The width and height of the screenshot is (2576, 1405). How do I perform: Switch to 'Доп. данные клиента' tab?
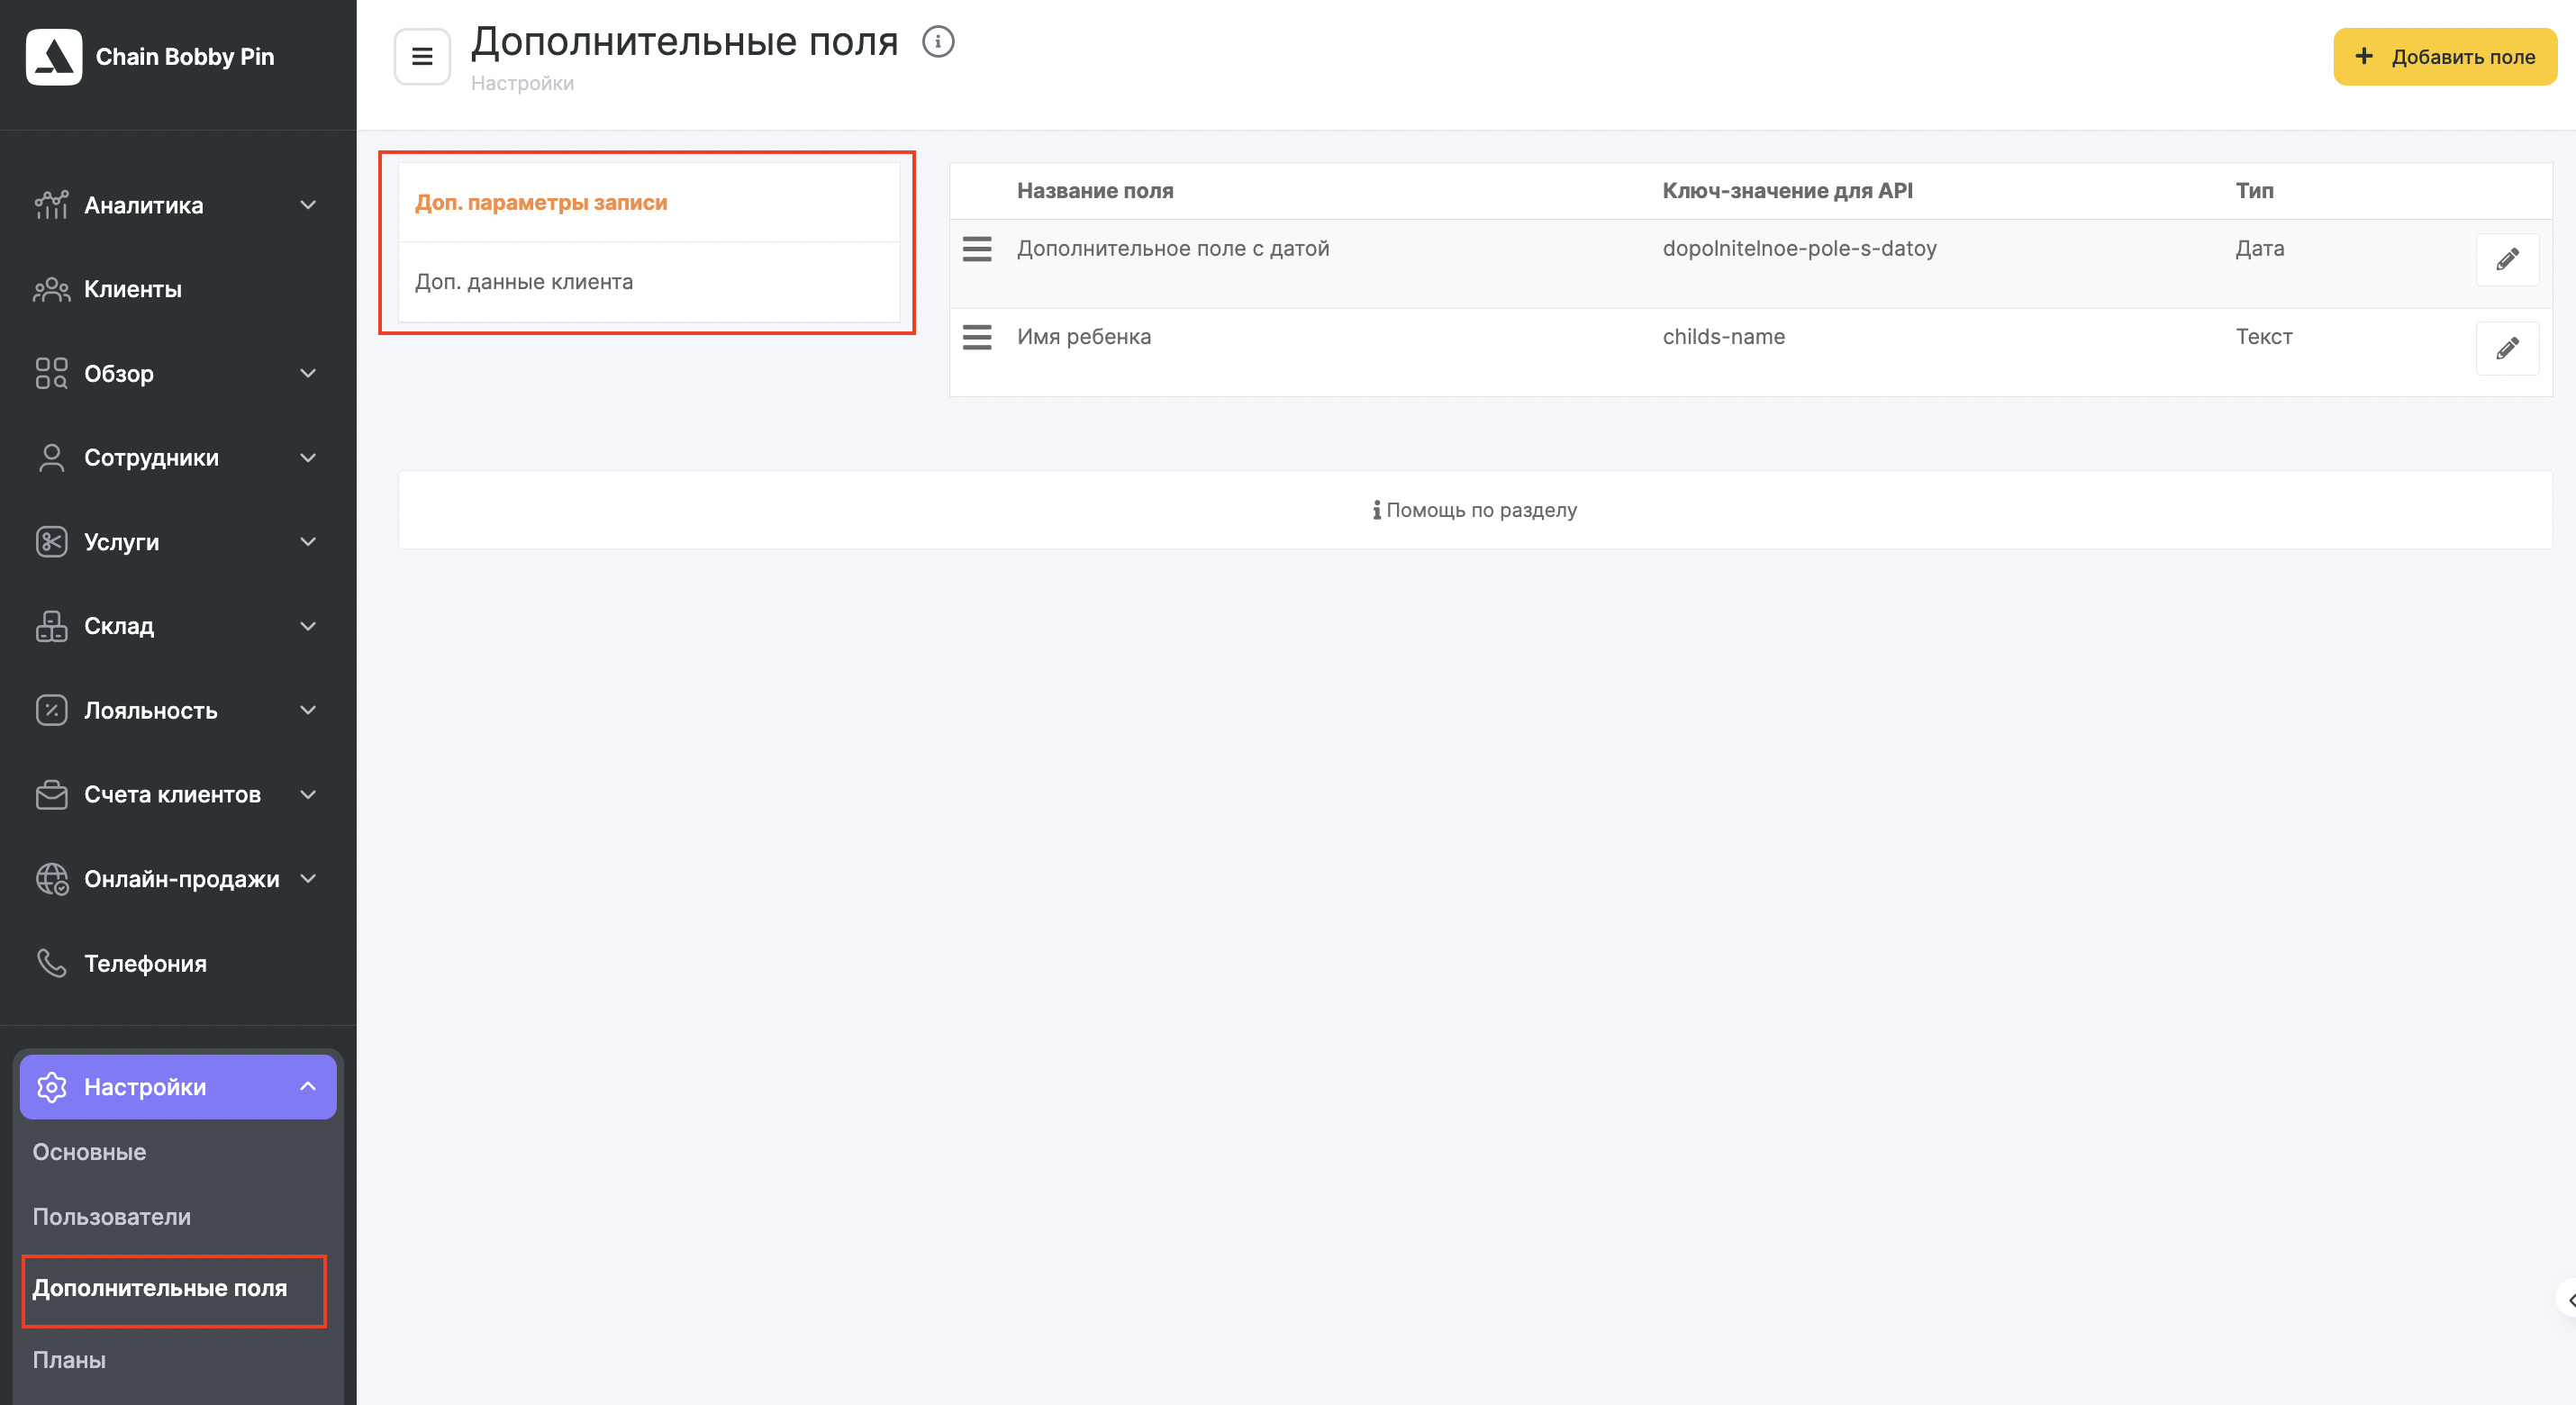pos(524,282)
